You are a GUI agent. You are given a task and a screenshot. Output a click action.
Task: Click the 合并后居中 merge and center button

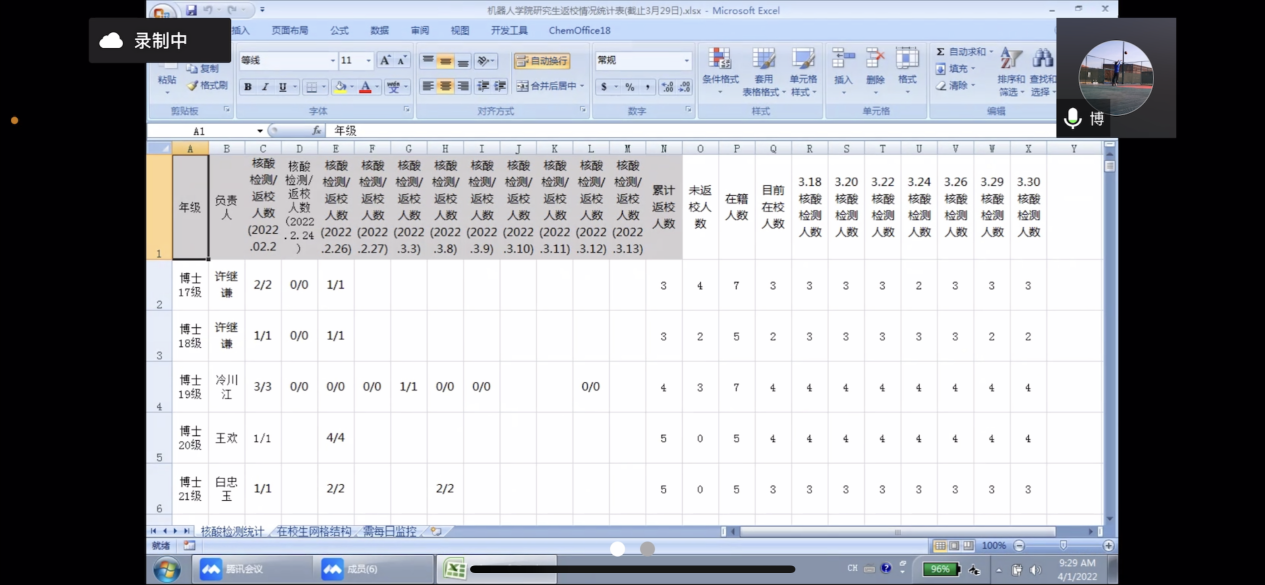[x=548, y=87]
